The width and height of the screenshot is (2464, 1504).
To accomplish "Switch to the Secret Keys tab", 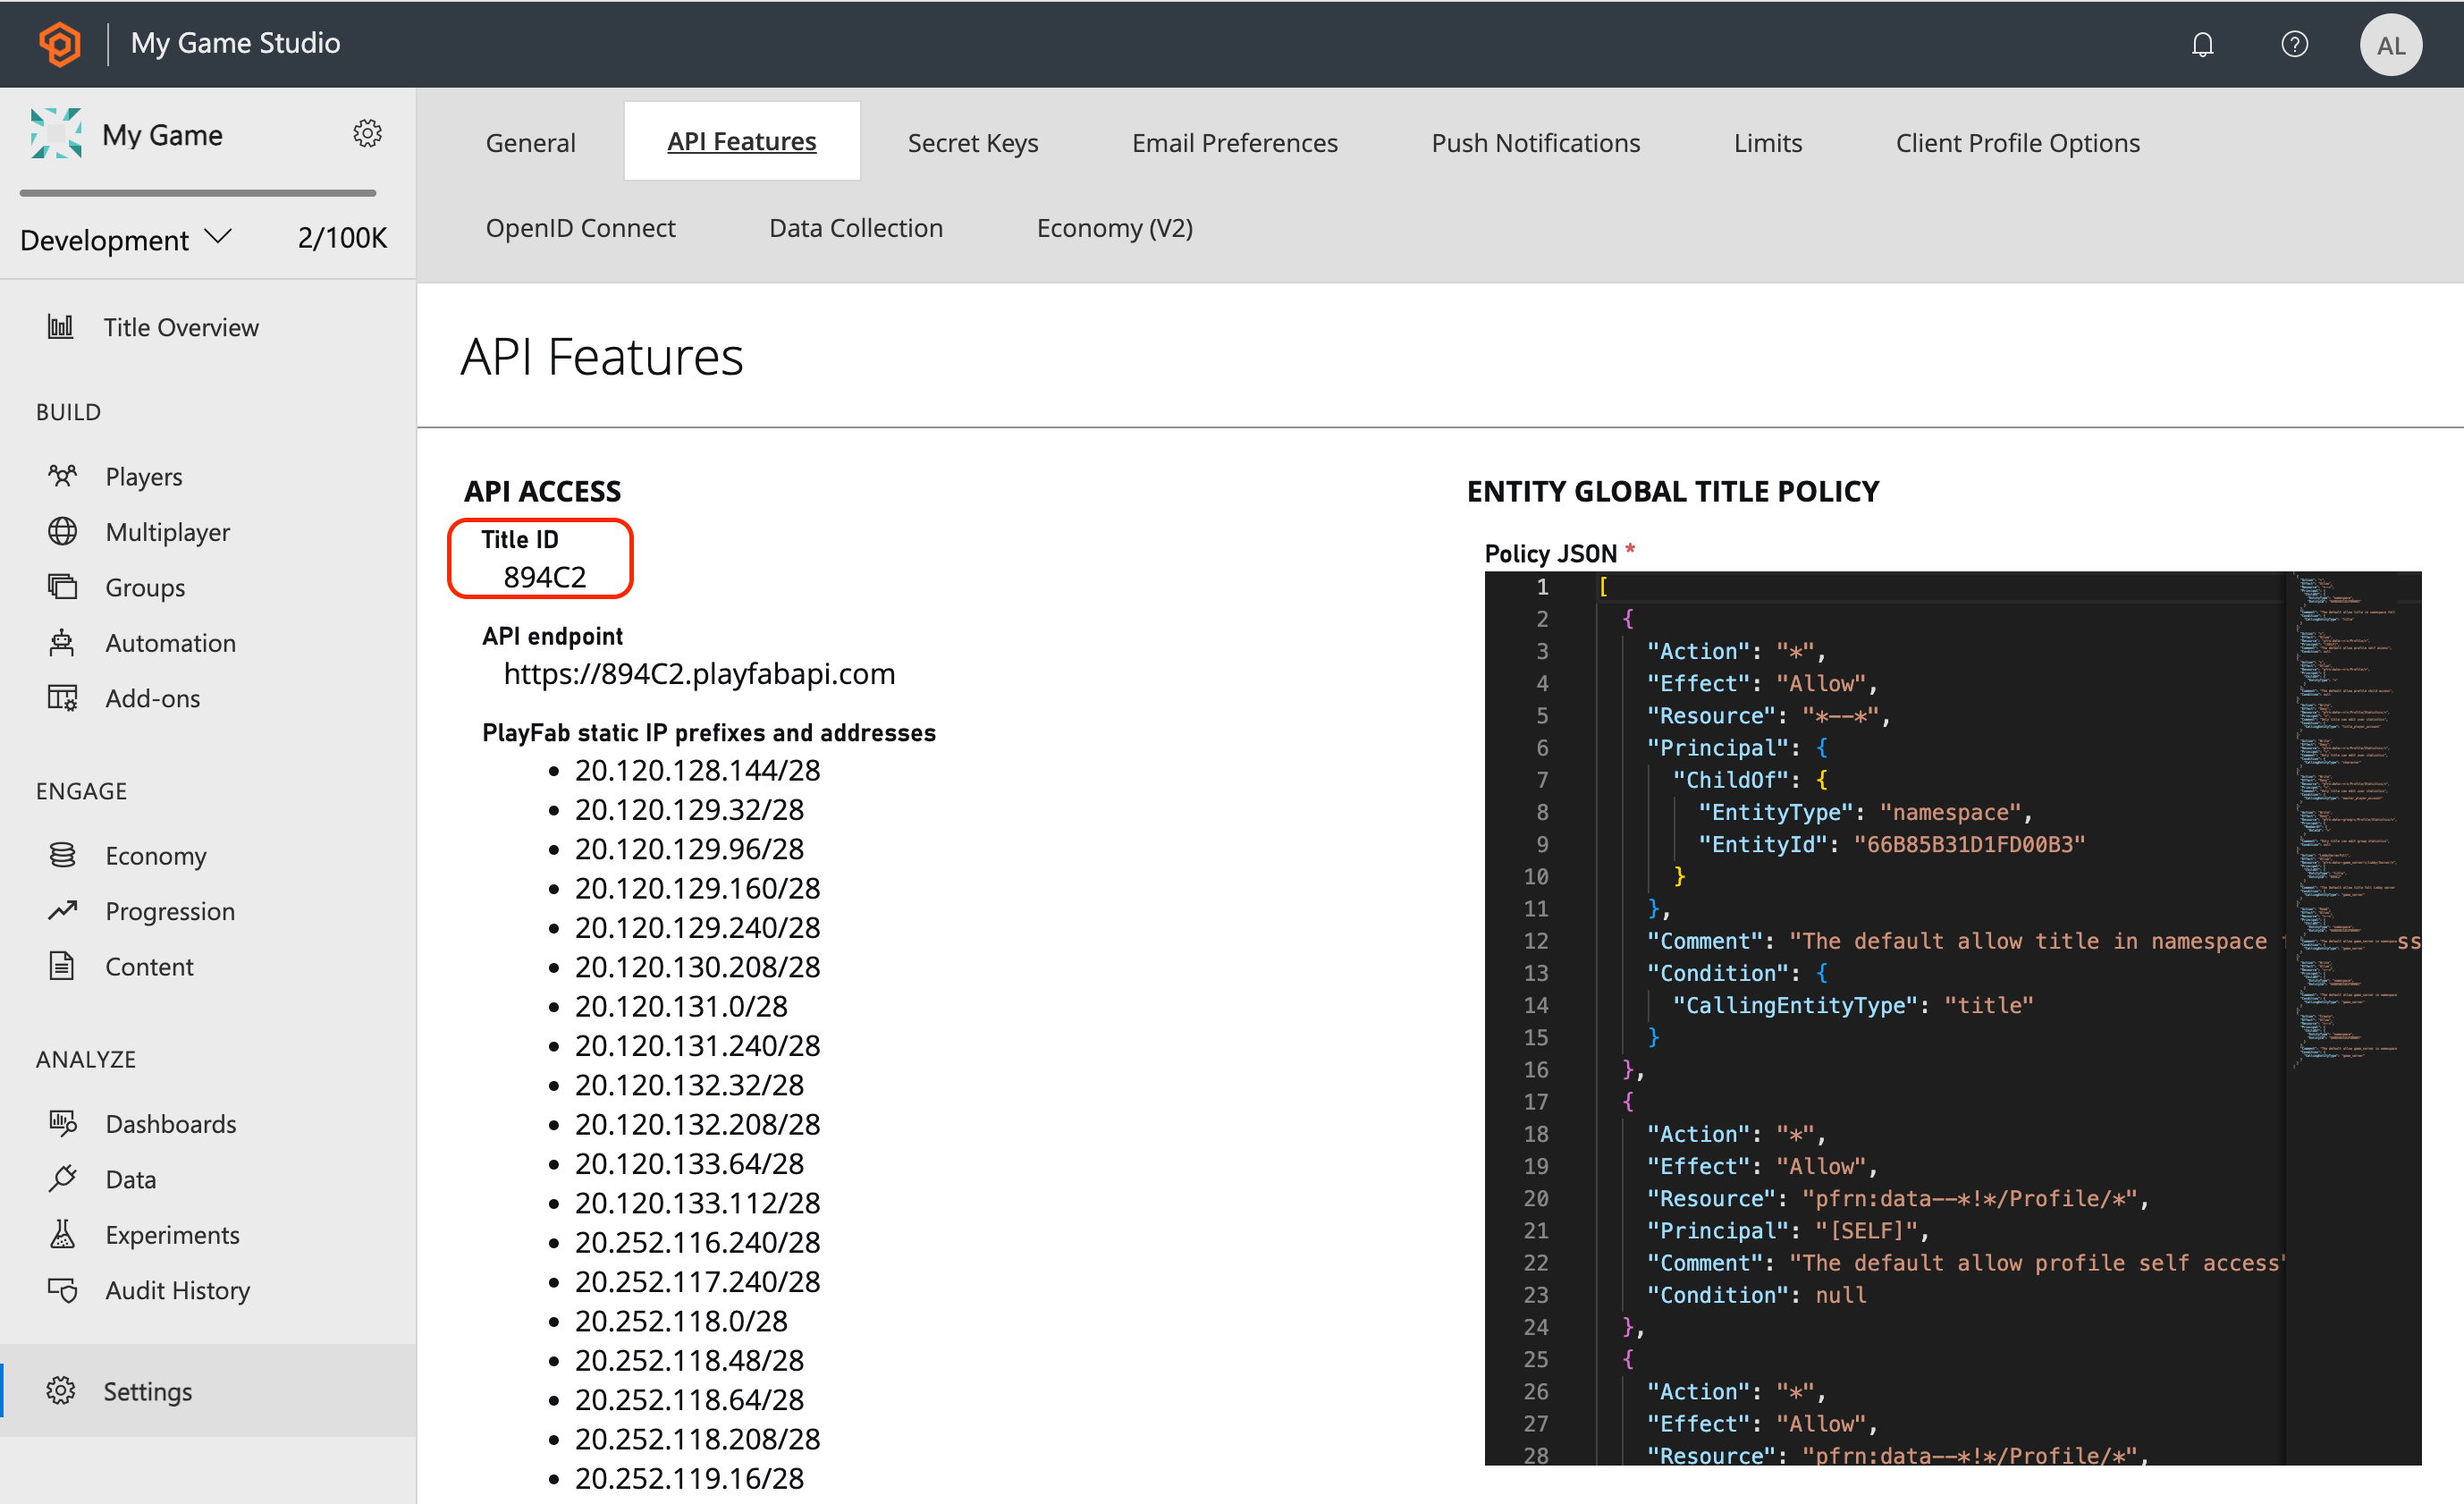I will tap(972, 142).
